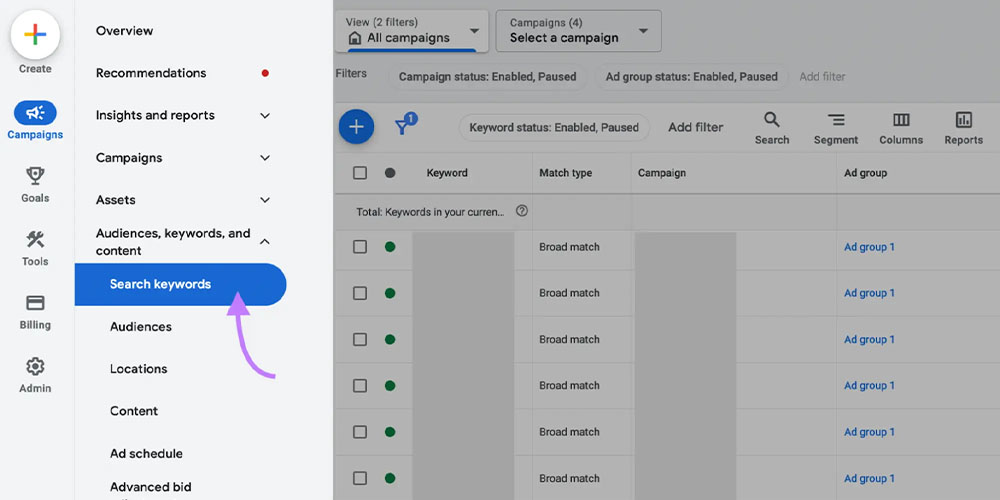Click Add filter beside Keyword status chip
Image resolution: width=1000 pixels, height=500 pixels.
pyautogui.click(x=696, y=128)
